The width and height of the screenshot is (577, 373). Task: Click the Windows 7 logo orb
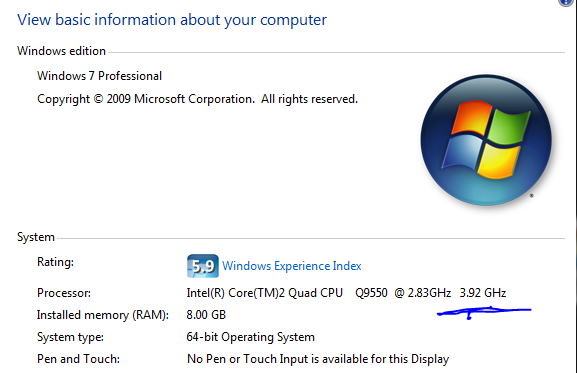[486, 140]
